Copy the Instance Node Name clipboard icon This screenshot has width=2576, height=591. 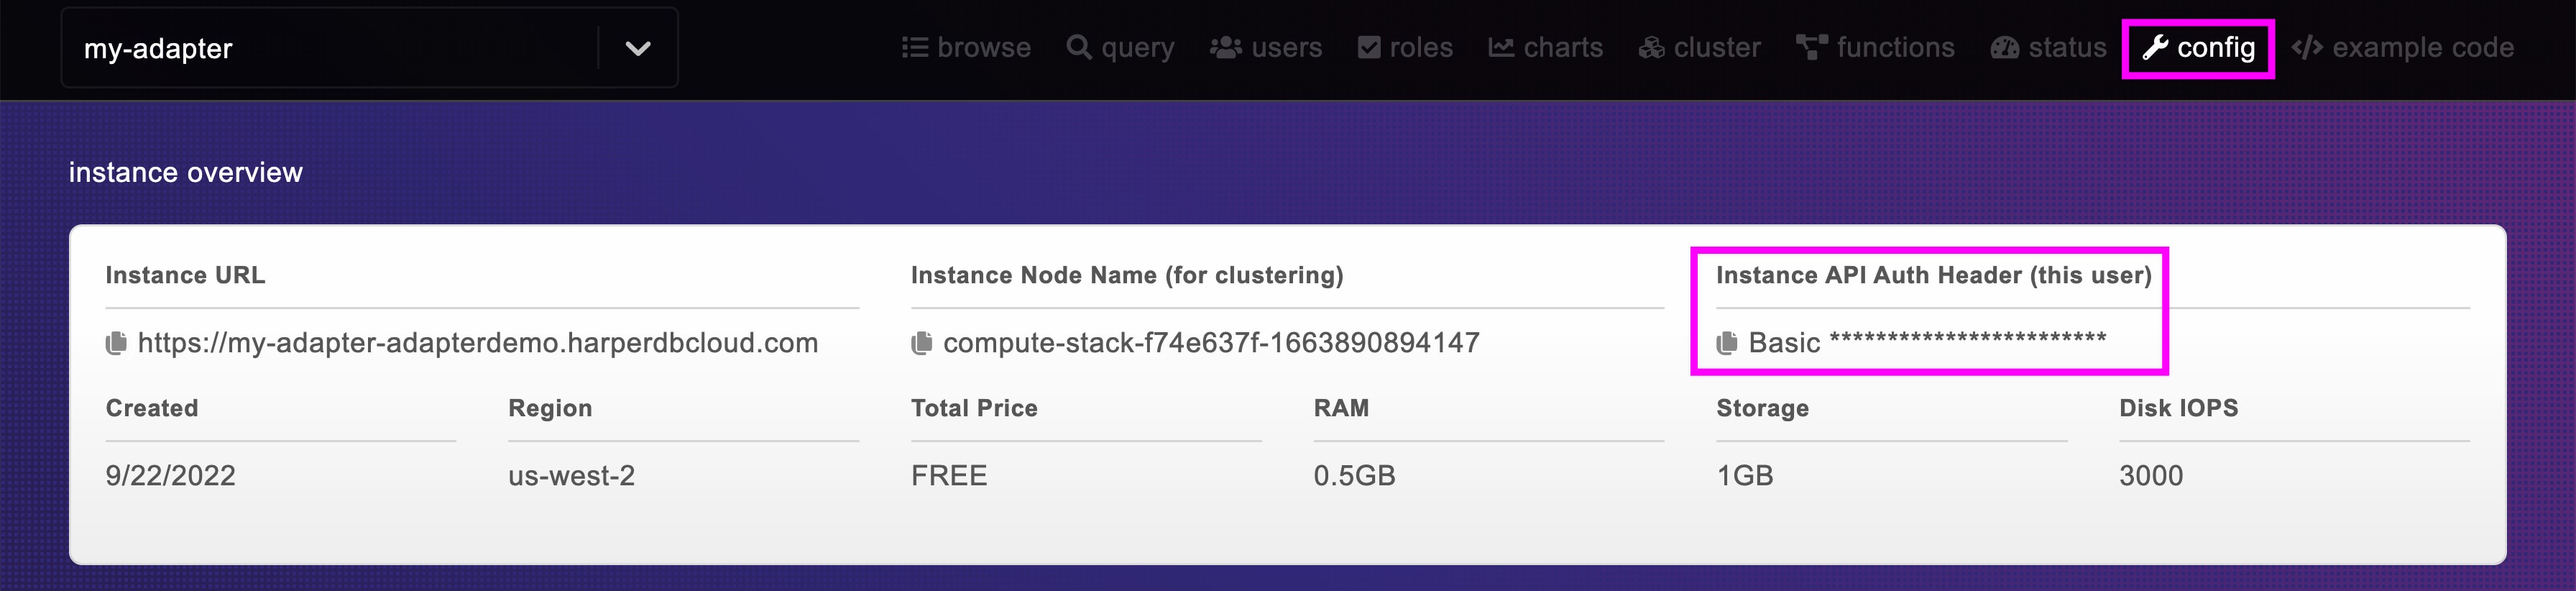click(921, 343)
